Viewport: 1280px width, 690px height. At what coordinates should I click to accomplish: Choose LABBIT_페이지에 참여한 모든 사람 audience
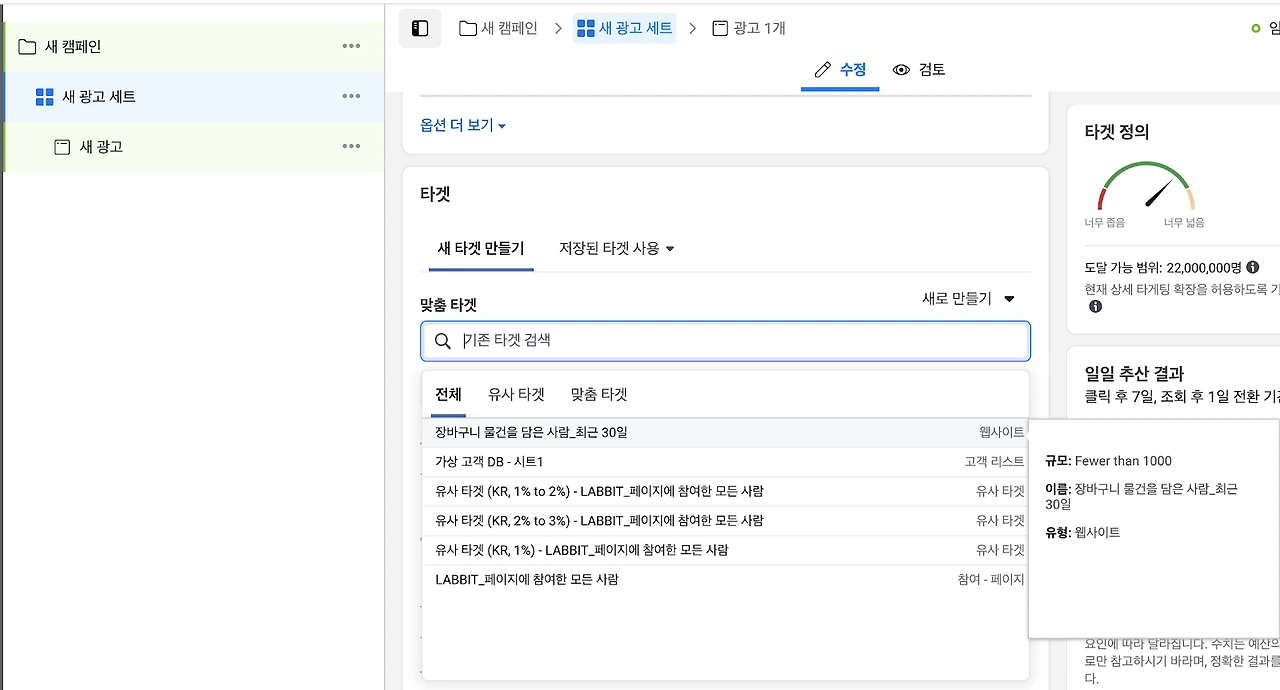tap(725, 579)
